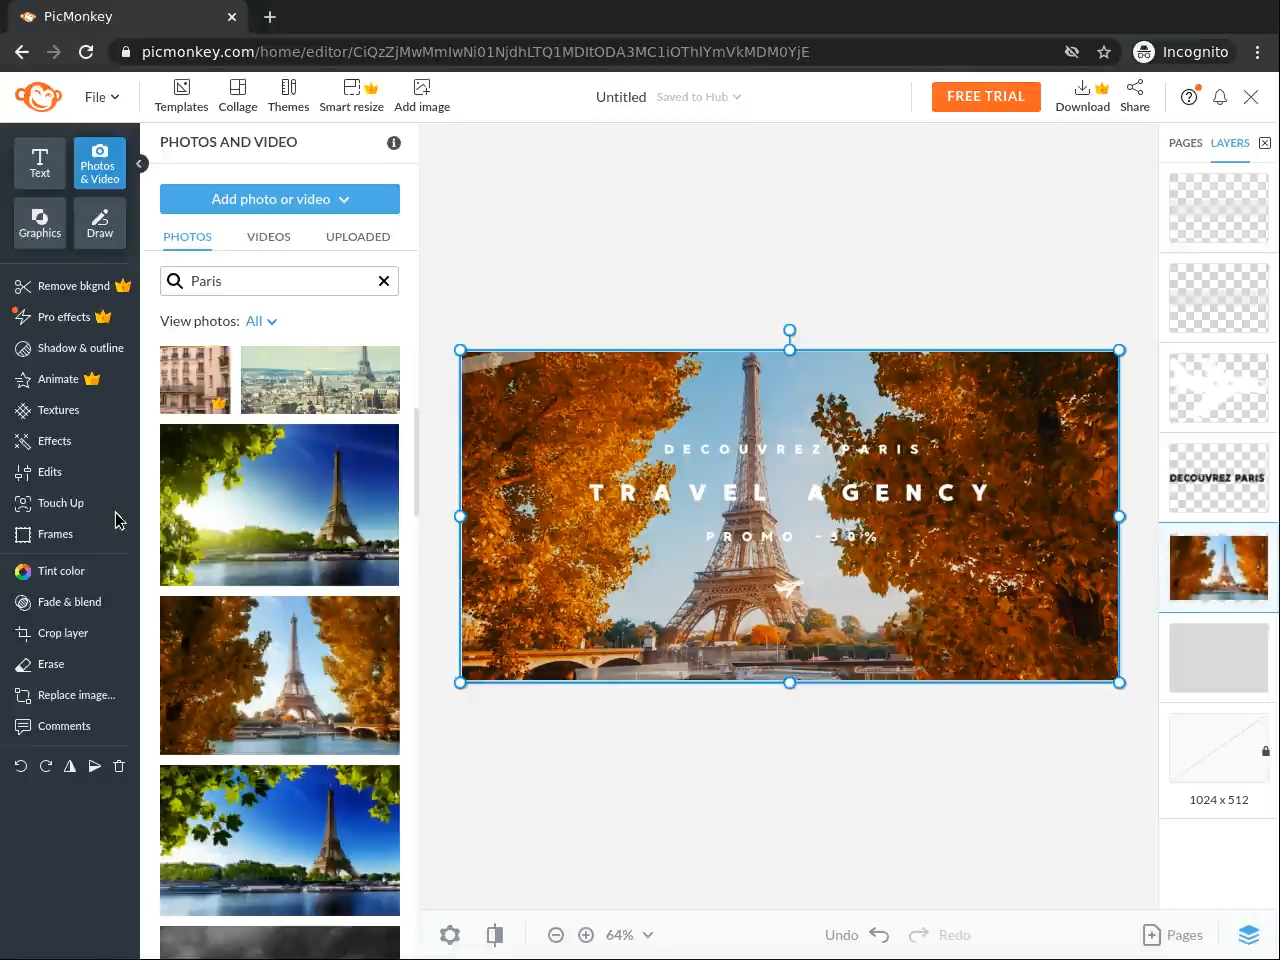This screenshot has width=1280, height=960.
Task: Open Pro effects
Action: pyautogui.click(x=63, y=317)
